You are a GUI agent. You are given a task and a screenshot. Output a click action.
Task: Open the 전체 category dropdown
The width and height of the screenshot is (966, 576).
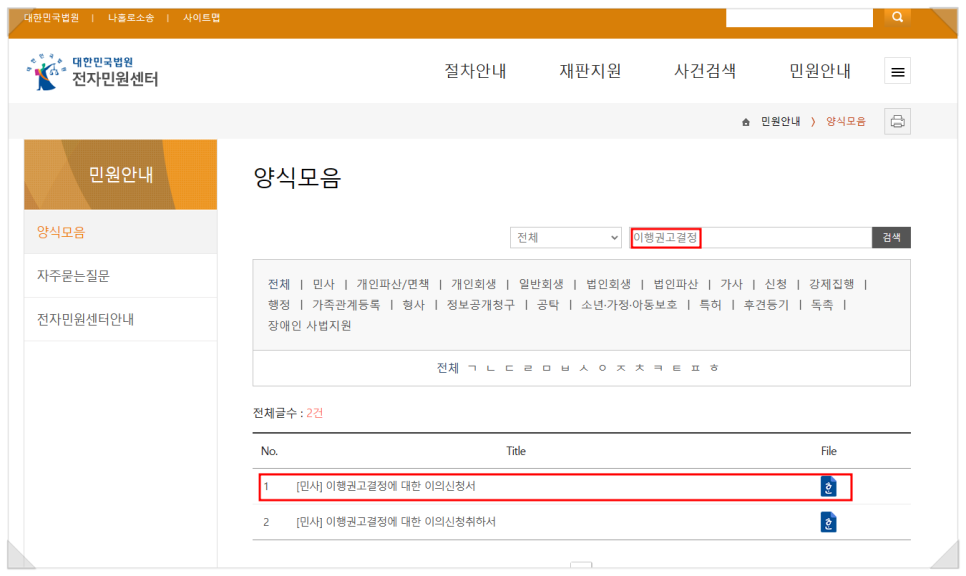(565, 237)
